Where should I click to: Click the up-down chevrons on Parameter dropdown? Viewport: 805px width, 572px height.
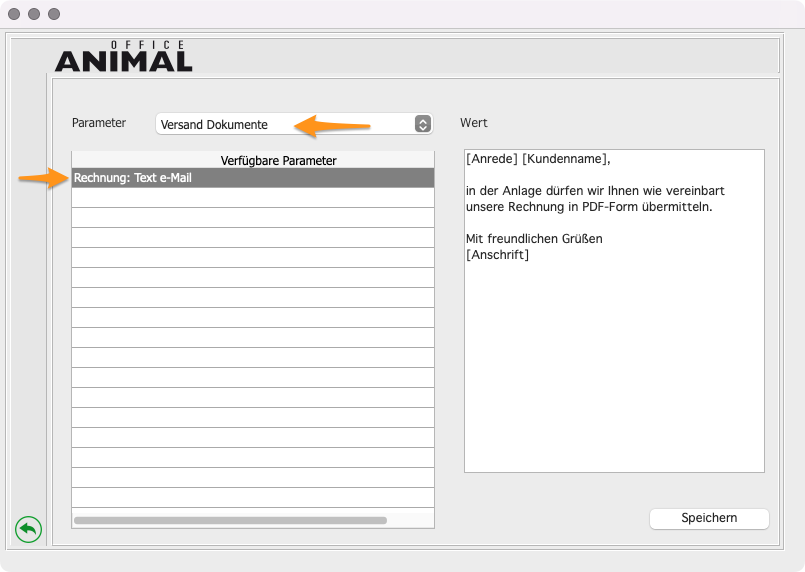[423, 124]
